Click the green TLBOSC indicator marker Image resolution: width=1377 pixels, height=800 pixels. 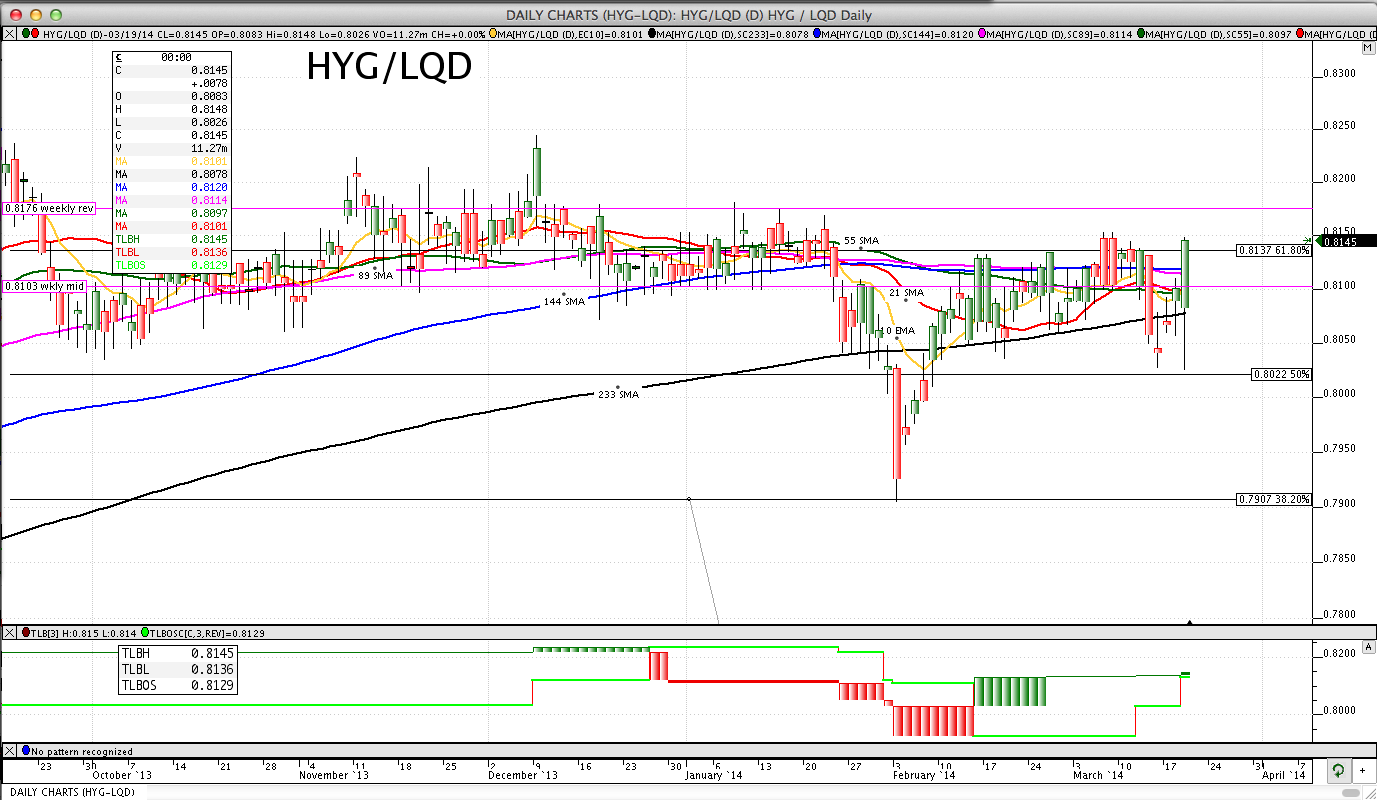click(x=146, y=633)
